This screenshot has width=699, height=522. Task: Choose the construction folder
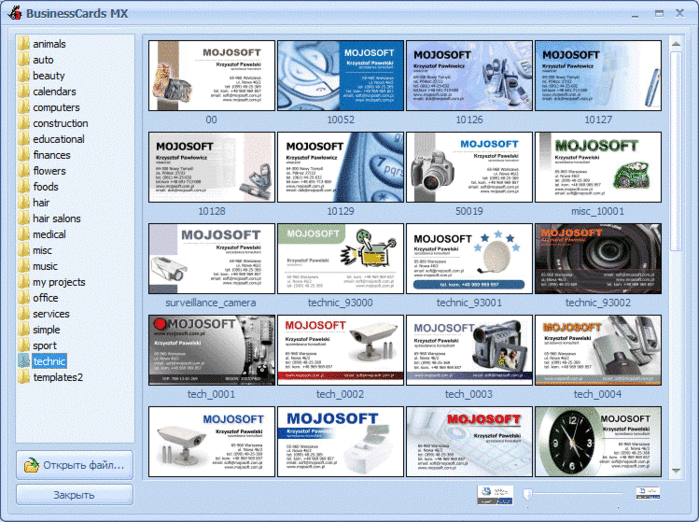pos(53,123)
